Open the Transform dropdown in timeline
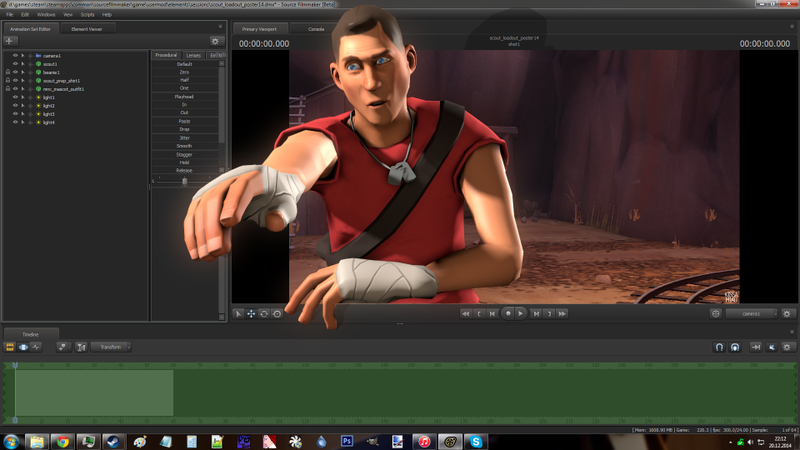Screen dimensions: 800x450 [x=111, y=347]
